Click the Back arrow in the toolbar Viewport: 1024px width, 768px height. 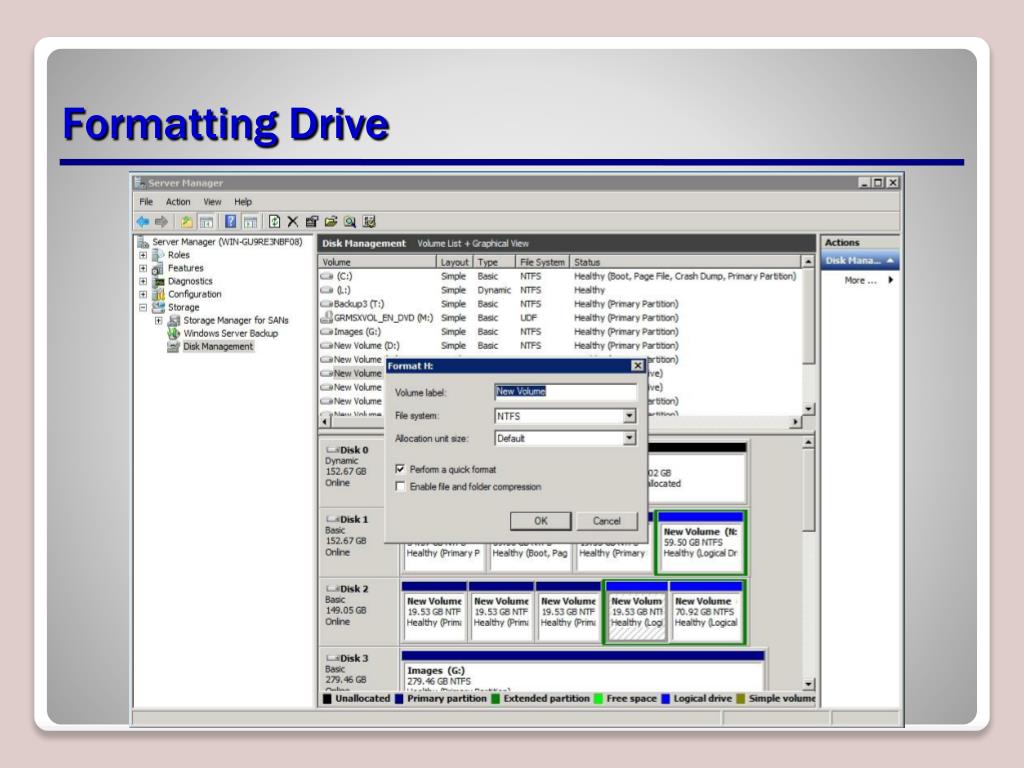click(142, 222)
